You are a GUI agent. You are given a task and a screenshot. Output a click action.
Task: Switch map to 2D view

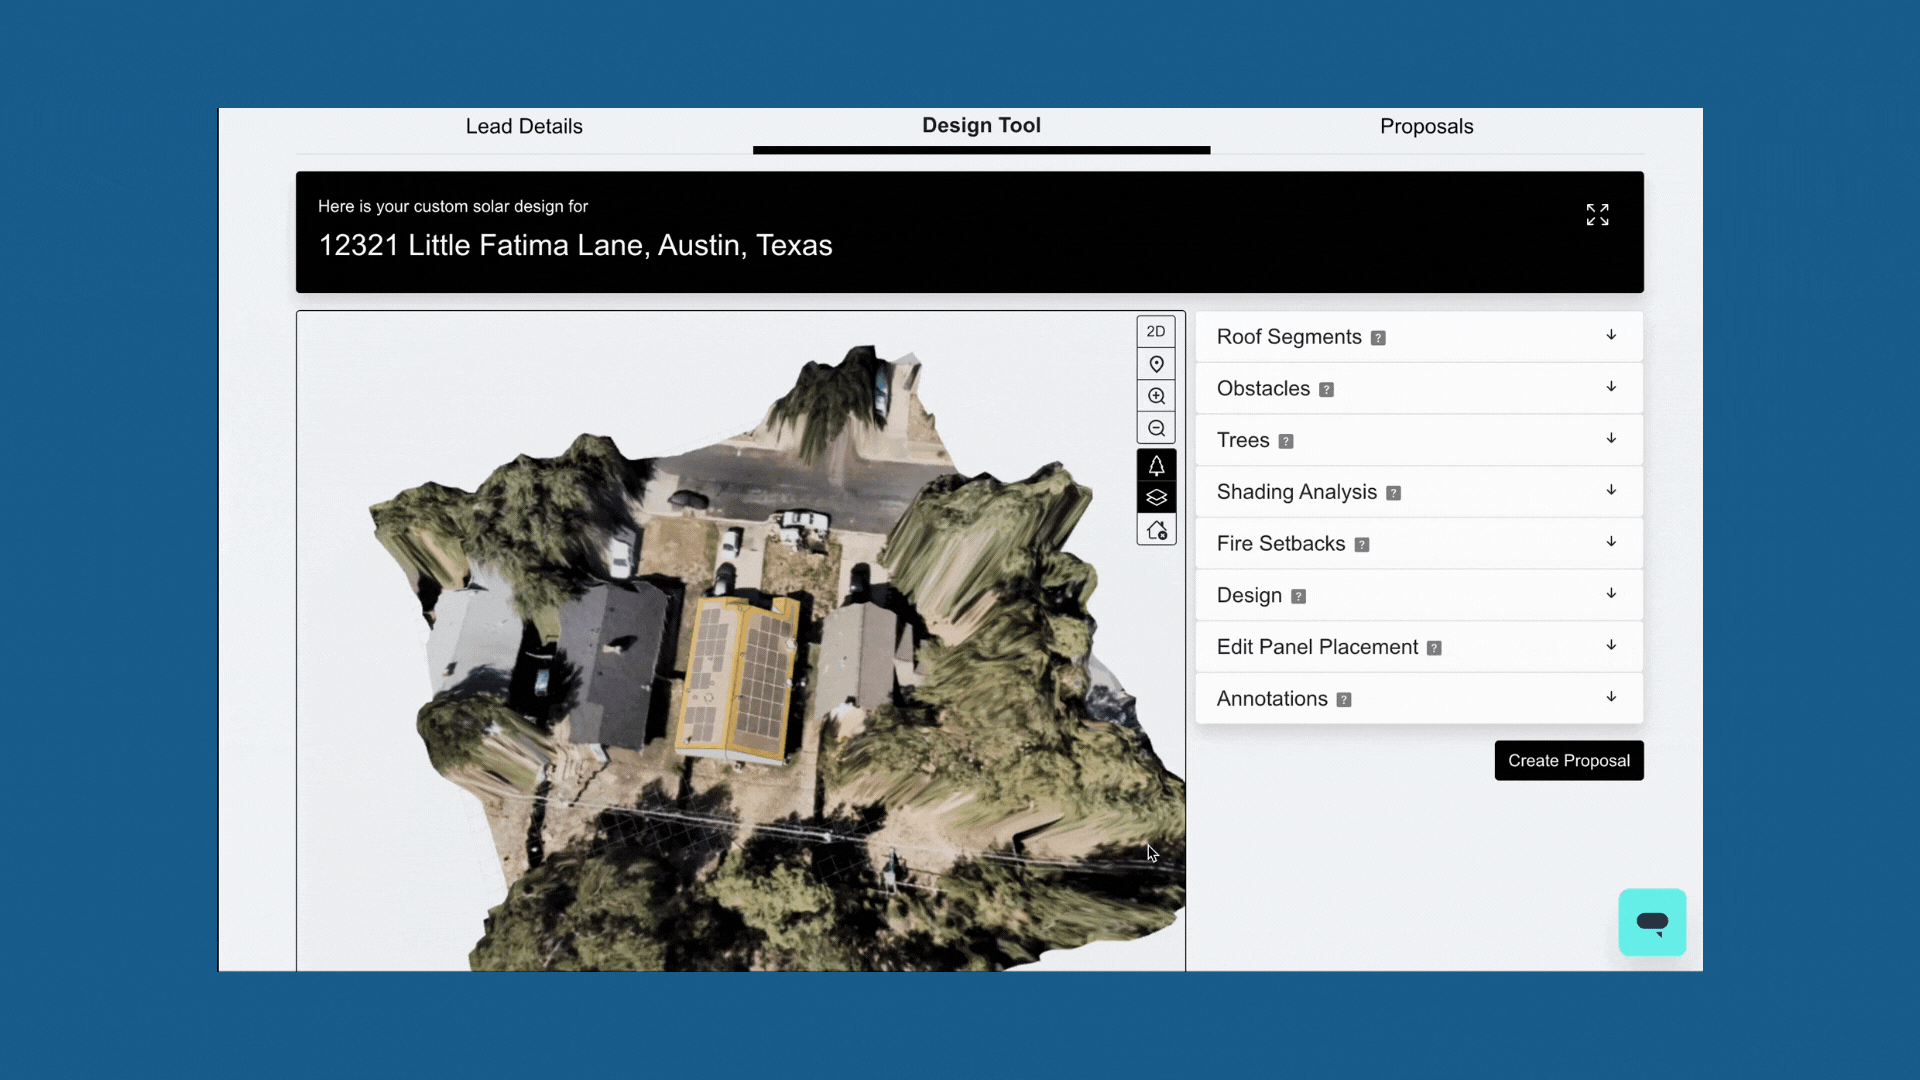[1156, 331]
